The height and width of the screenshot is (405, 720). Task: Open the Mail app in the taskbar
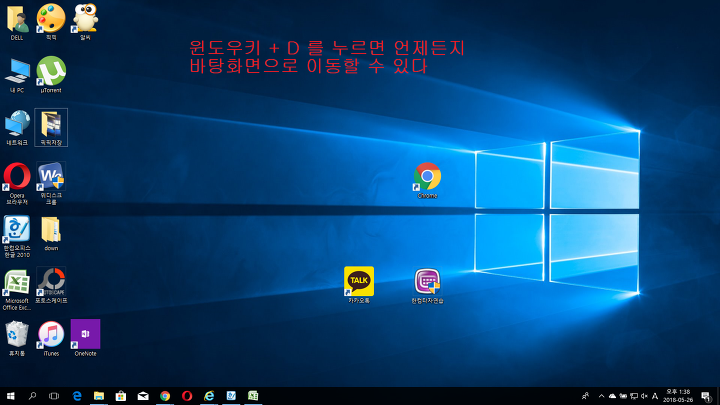pos(143,396)
